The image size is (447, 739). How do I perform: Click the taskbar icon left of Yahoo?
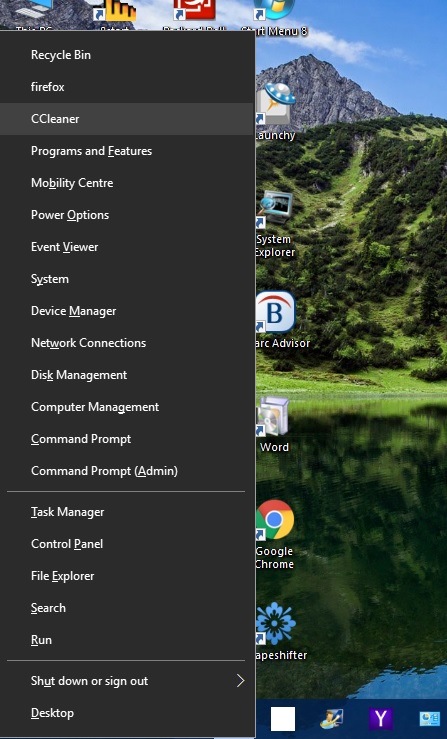click(331, 719)
